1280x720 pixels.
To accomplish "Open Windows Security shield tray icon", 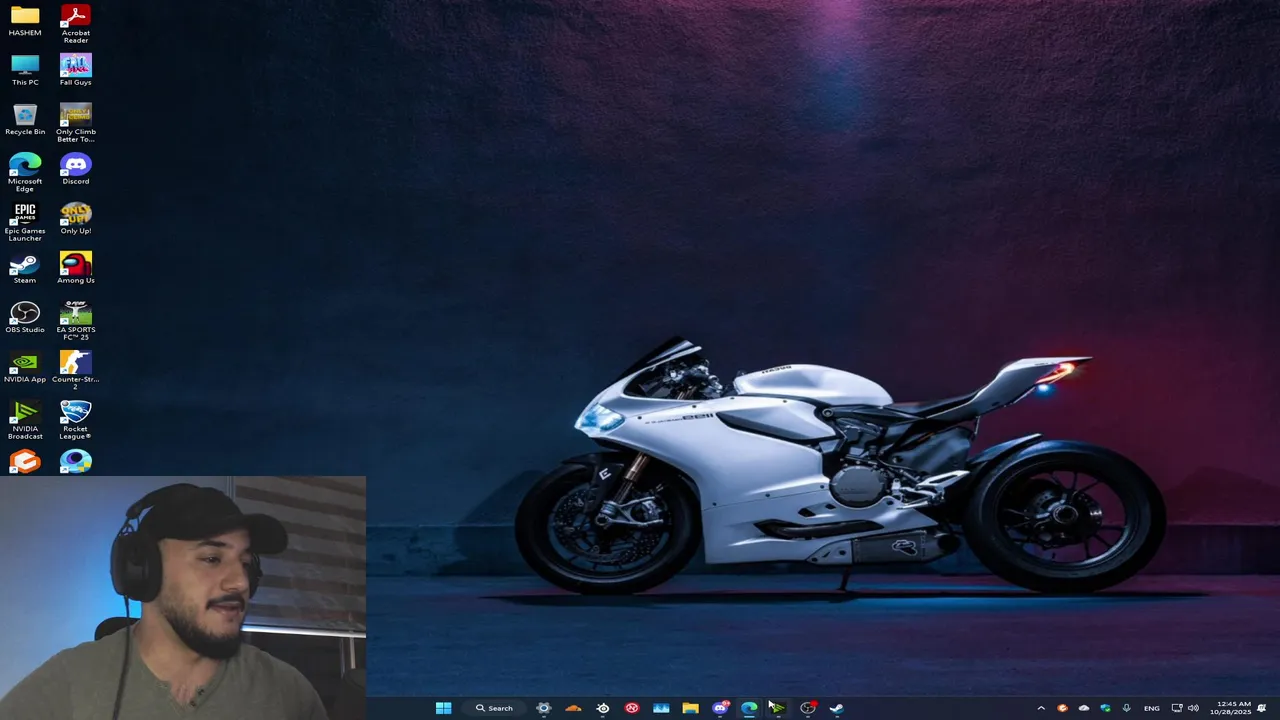I will coord(1105,708).
